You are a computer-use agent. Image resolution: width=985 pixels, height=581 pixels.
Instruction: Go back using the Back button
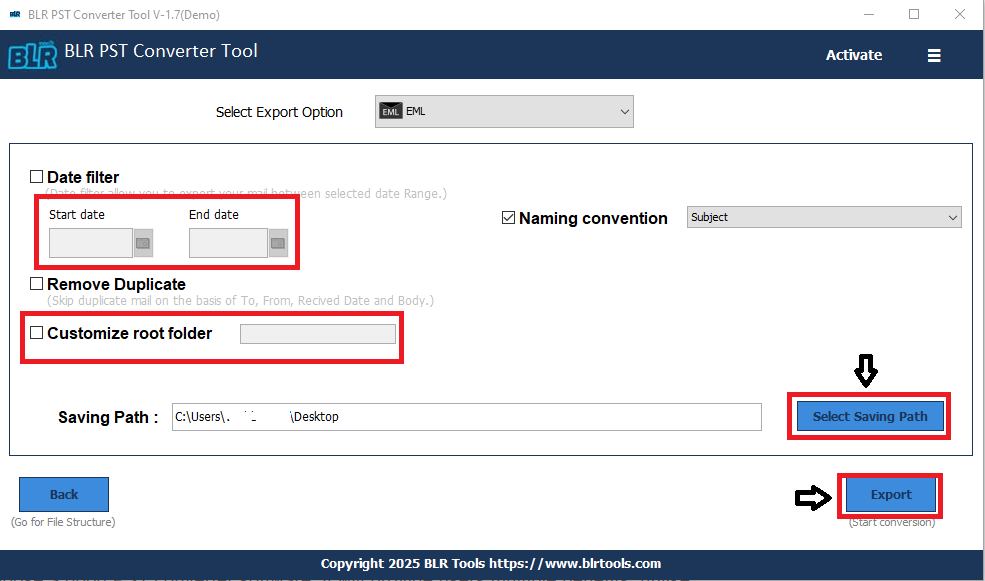tap(63, 494)
